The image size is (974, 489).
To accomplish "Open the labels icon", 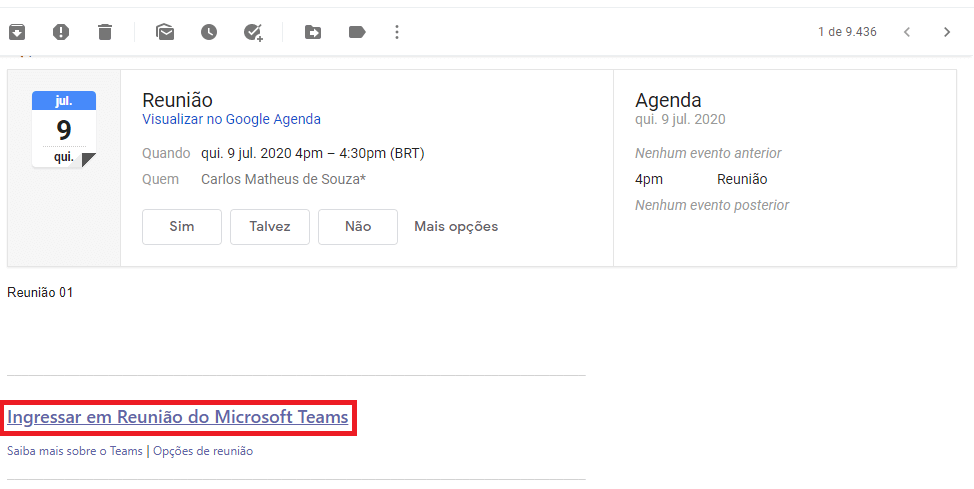I will pyautogui.click(x=357, y=32).
